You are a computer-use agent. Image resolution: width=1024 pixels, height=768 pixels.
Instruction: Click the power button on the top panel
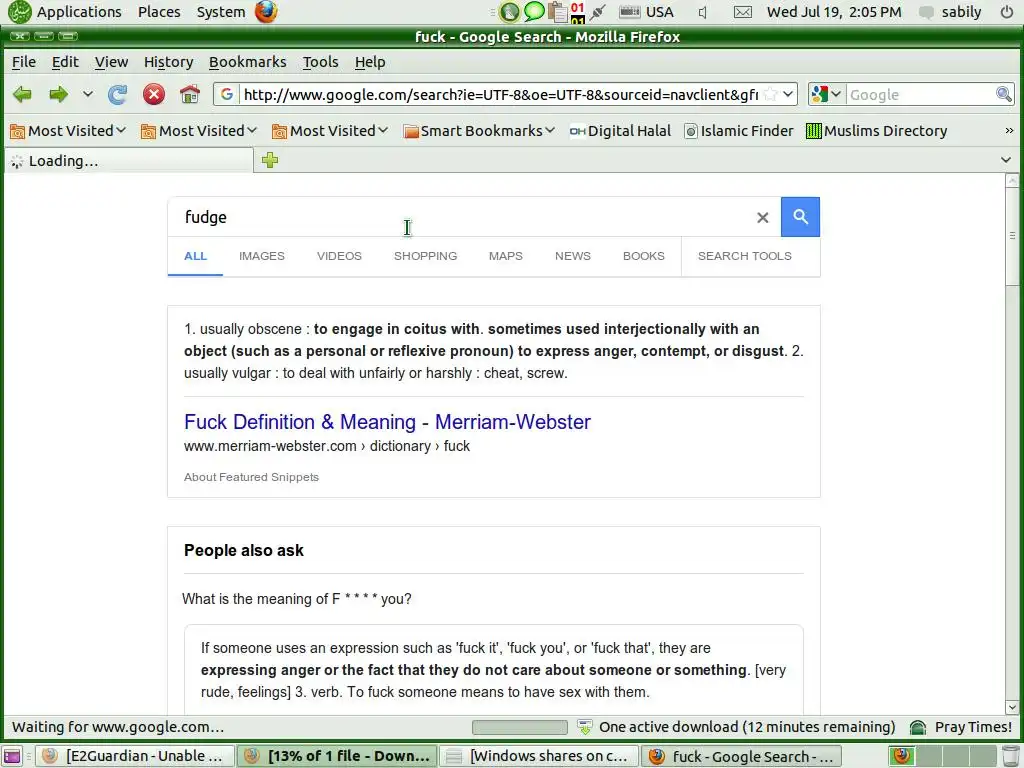click(1006, 12)
